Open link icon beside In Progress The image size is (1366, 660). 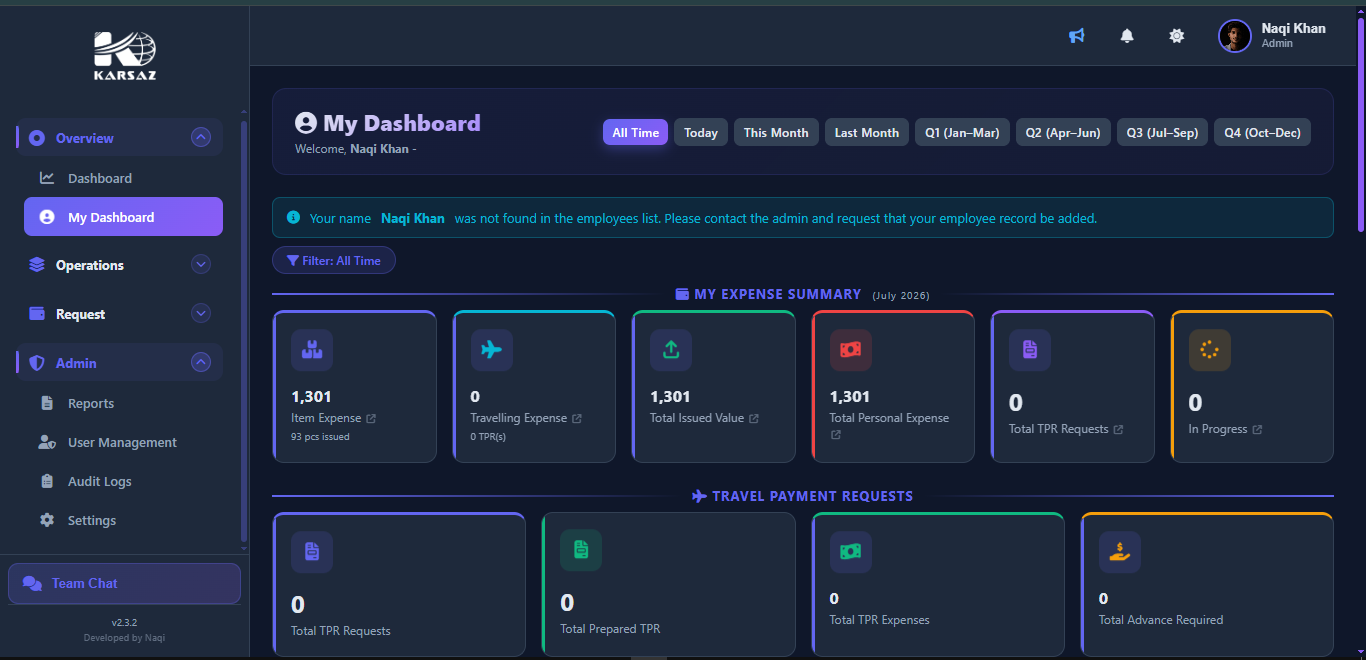pyautogui.click(x=1257, y=429)
